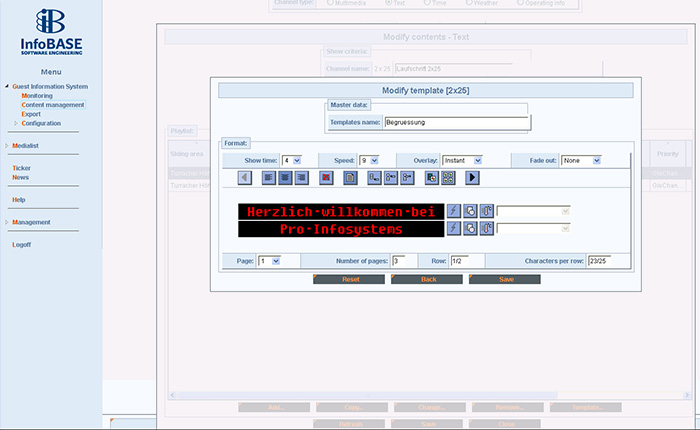Open Help in the menu

coord(19,200)
